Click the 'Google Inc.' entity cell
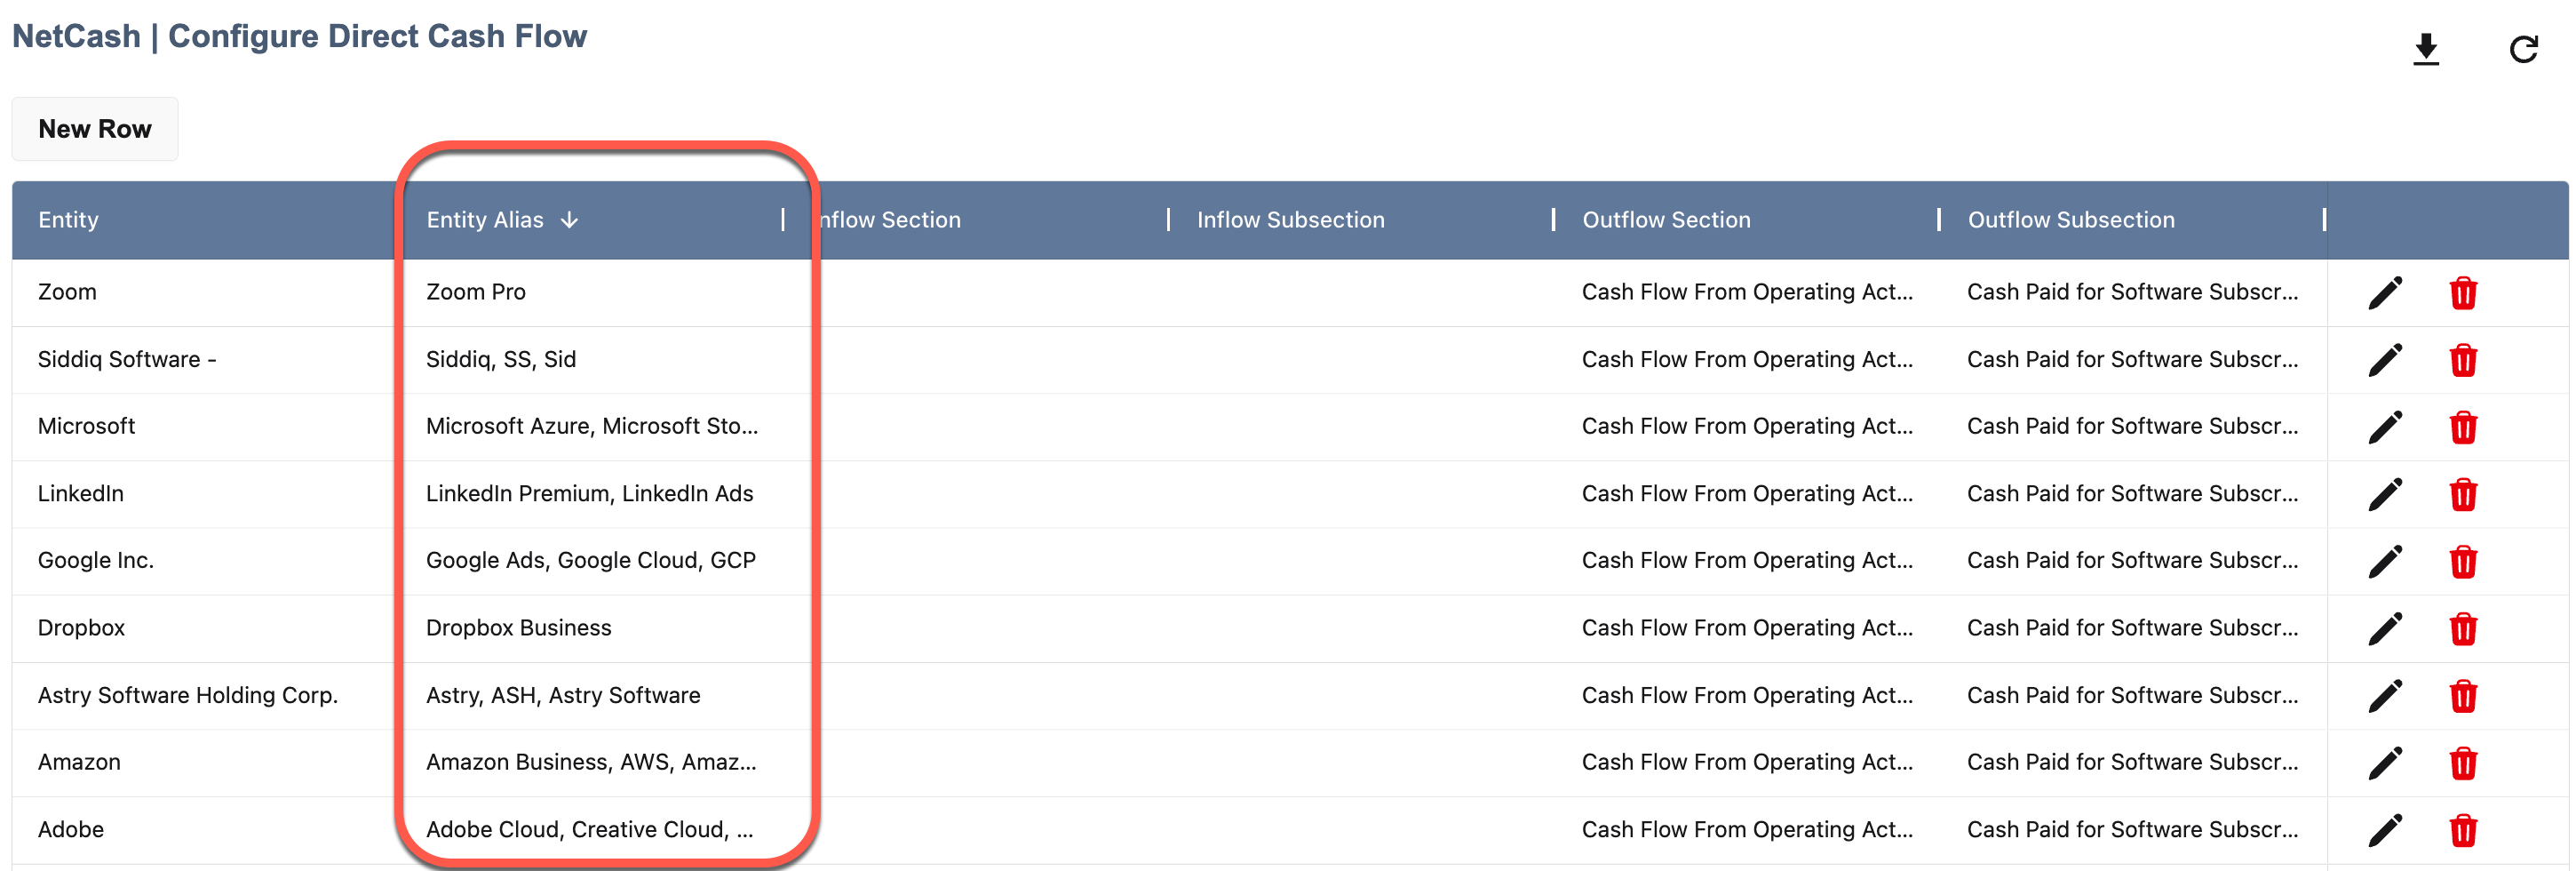The width and height of the screenshot is (2576, 871). [x=206, y=560]
